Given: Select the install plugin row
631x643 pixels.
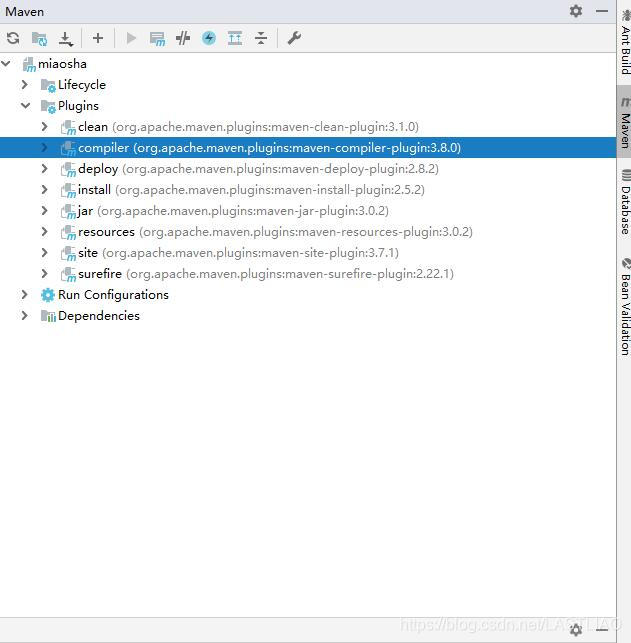Looking at the screenshot, I should (x=308, y=189).
